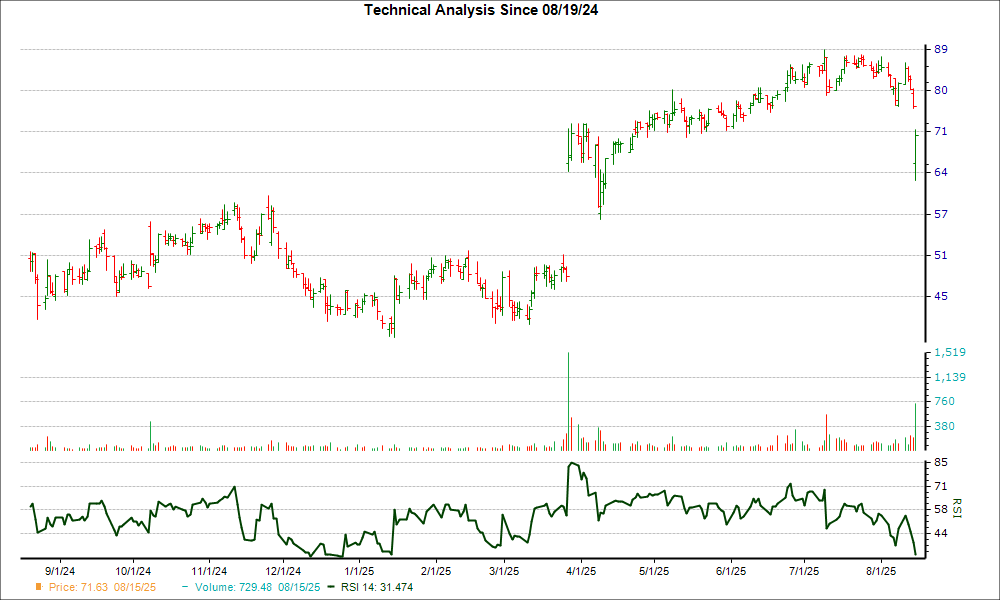1000x600 pixels.
Task: Select the 57 price axis label
Action: 941,214
